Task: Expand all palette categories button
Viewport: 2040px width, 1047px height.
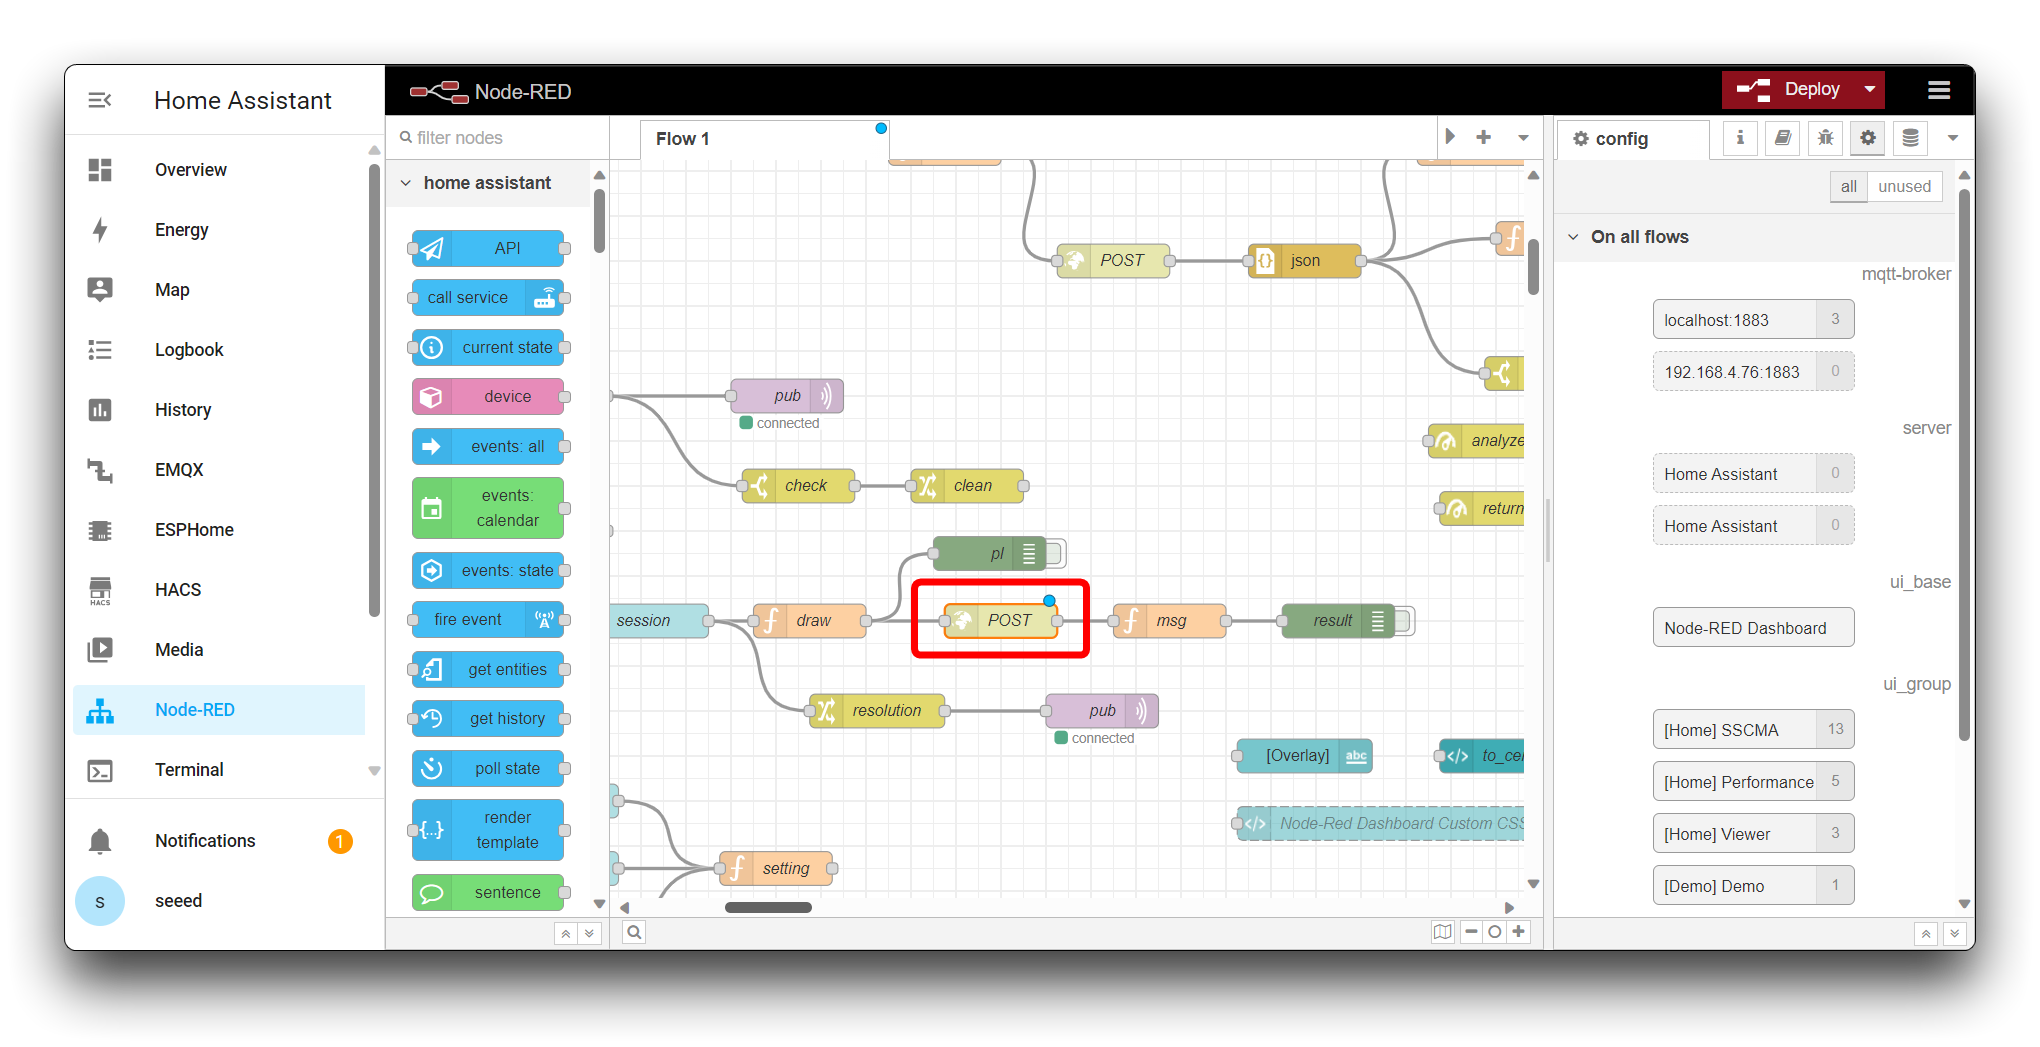Action: tap(590, 933)
